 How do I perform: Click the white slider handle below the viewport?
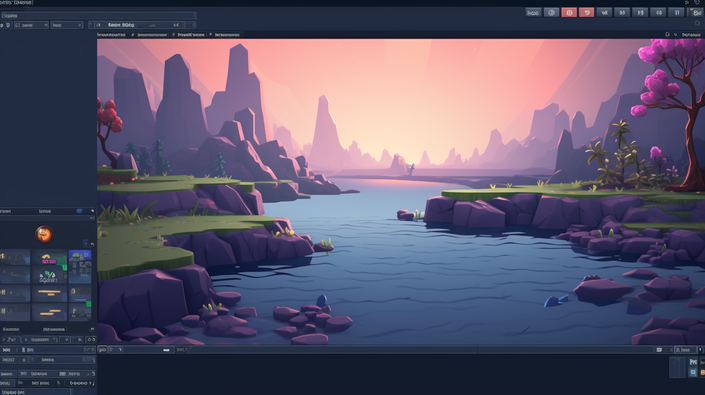coord(166,350)
